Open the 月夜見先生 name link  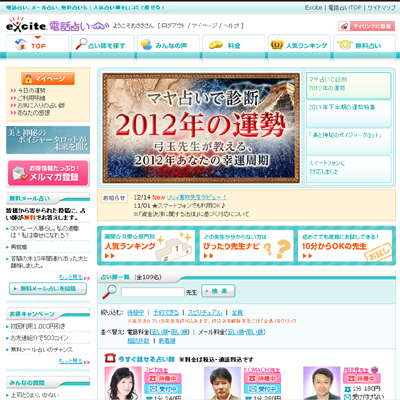(x=356, y=370)
